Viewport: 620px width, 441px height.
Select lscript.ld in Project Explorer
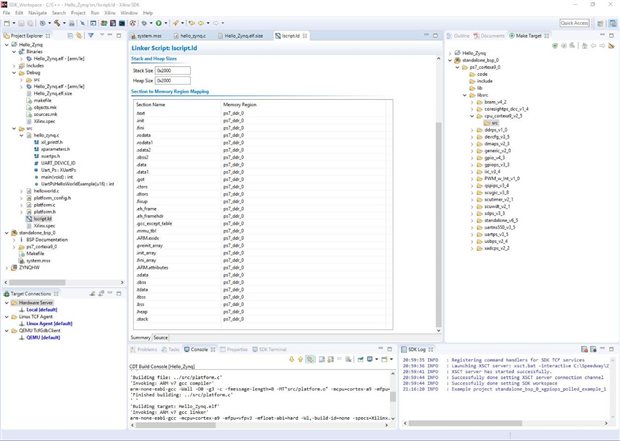[41, 219]
